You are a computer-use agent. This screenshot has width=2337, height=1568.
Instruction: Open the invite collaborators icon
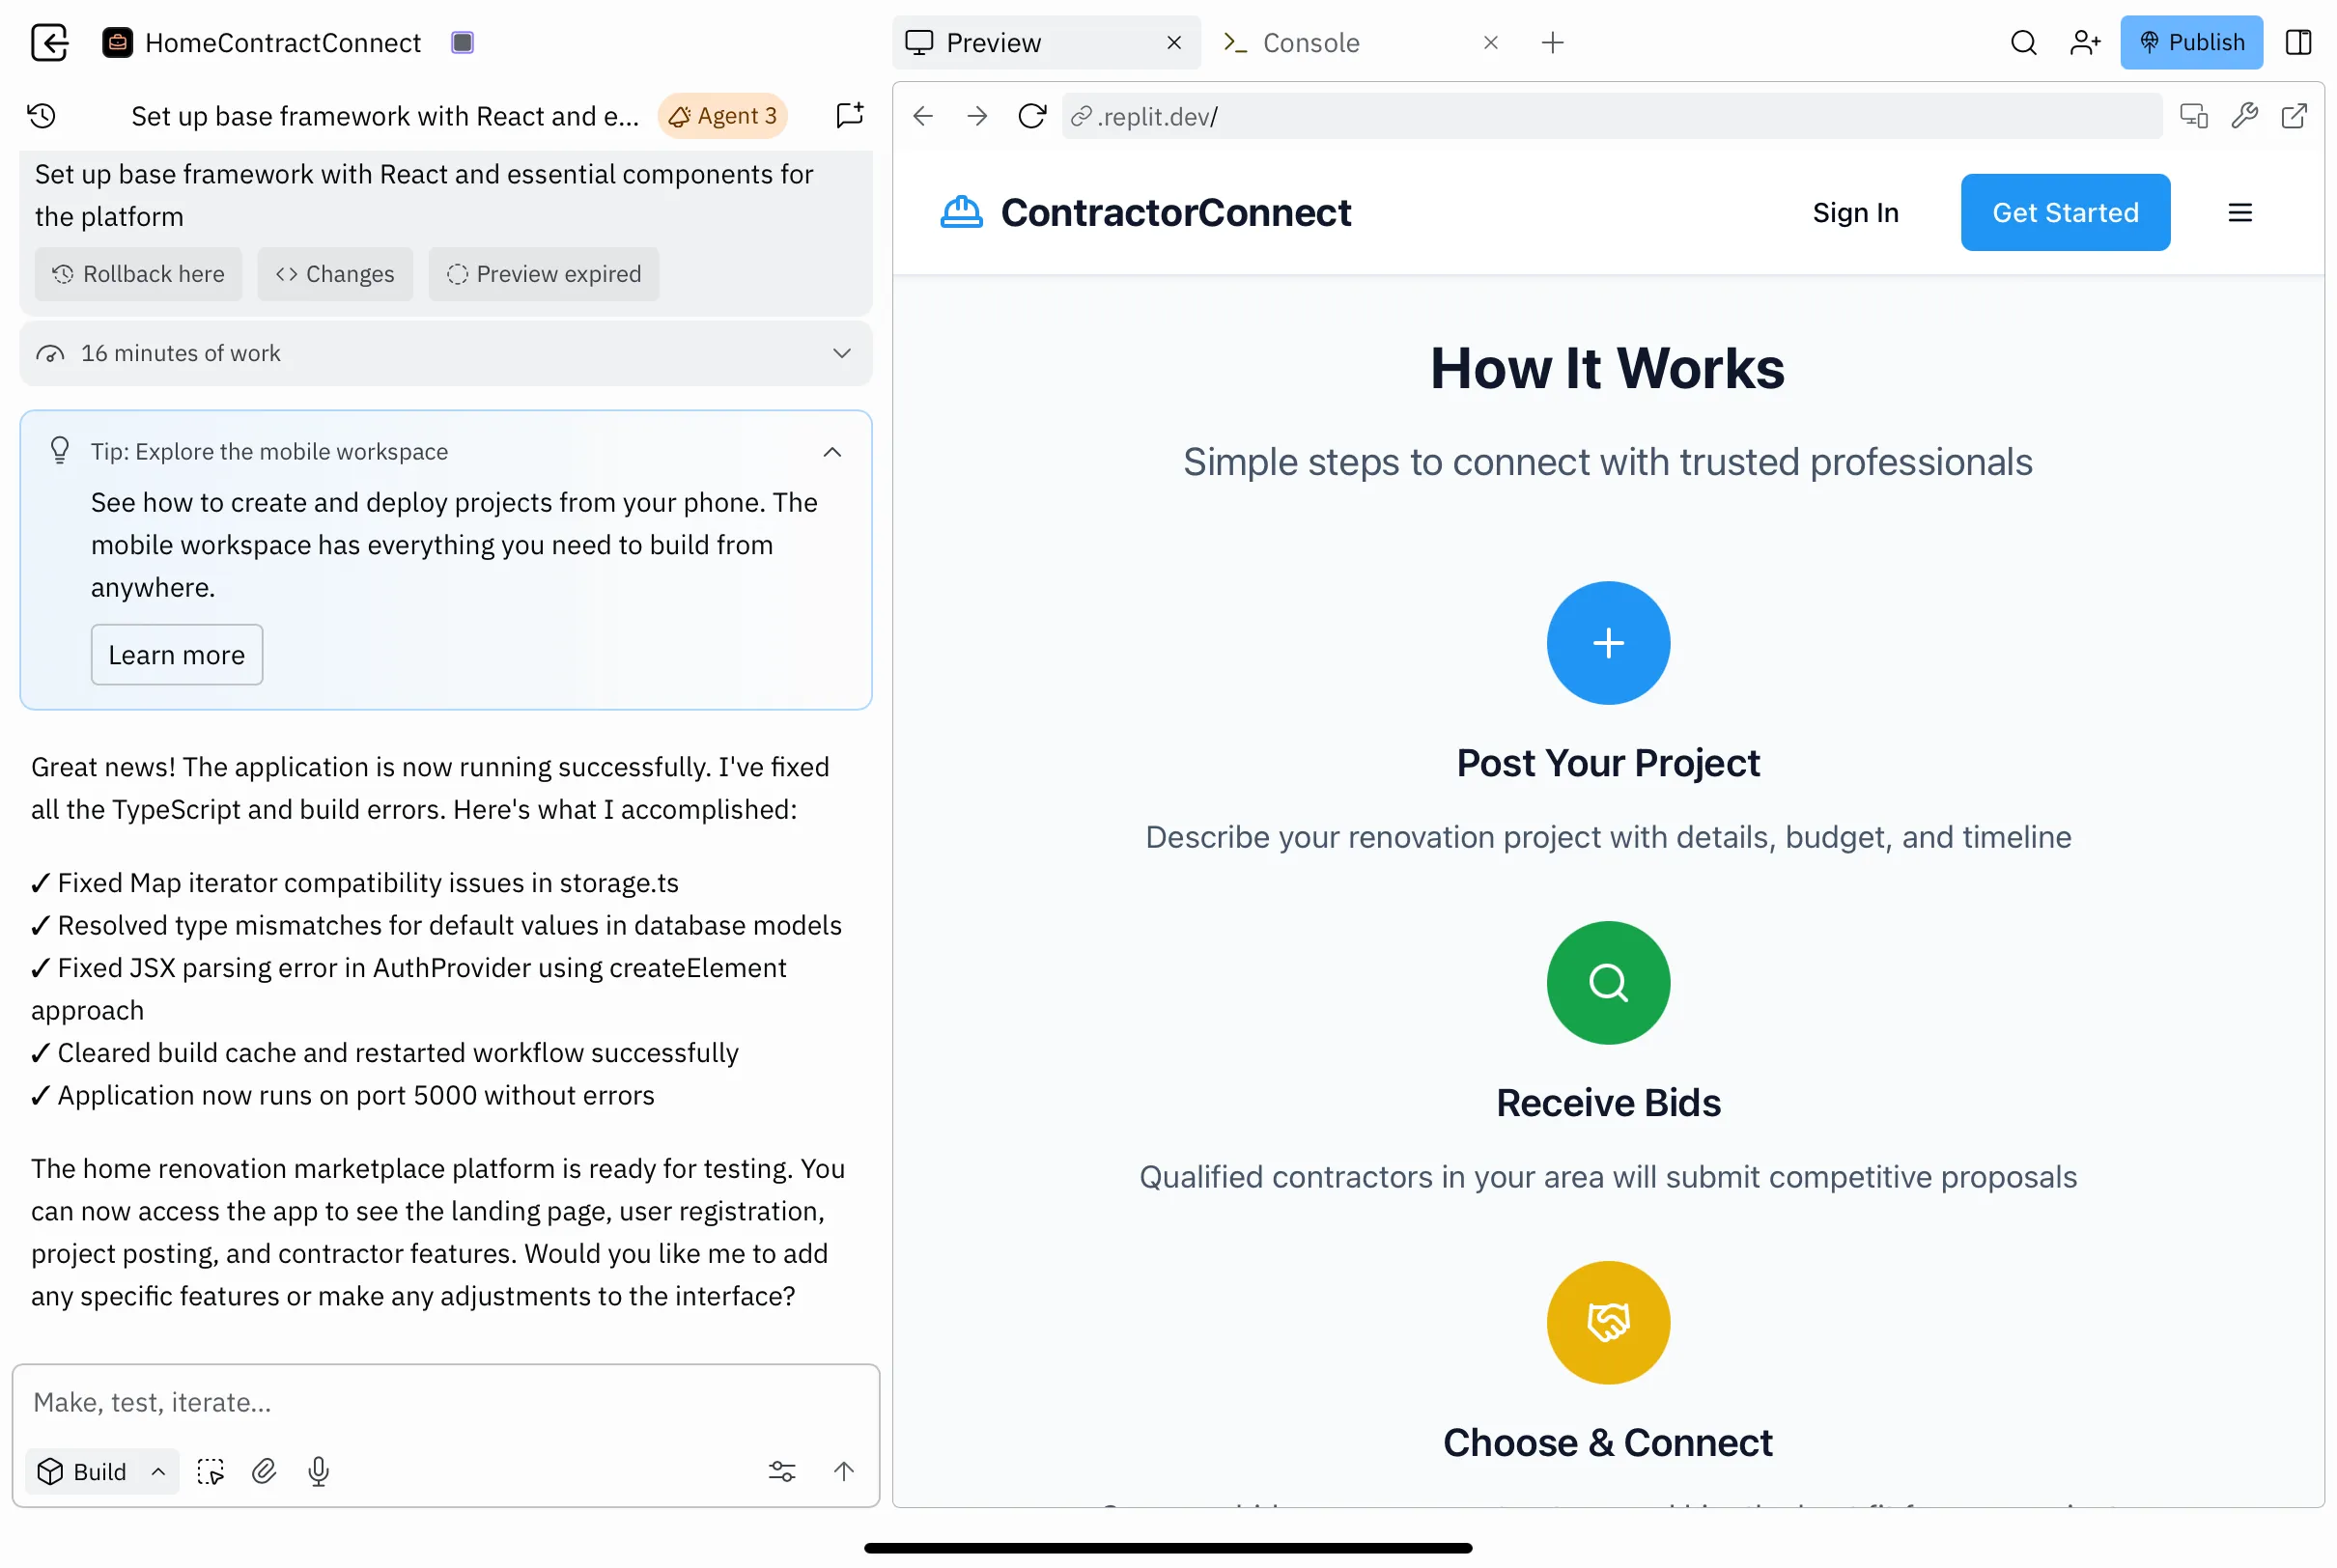(2084, 42)
